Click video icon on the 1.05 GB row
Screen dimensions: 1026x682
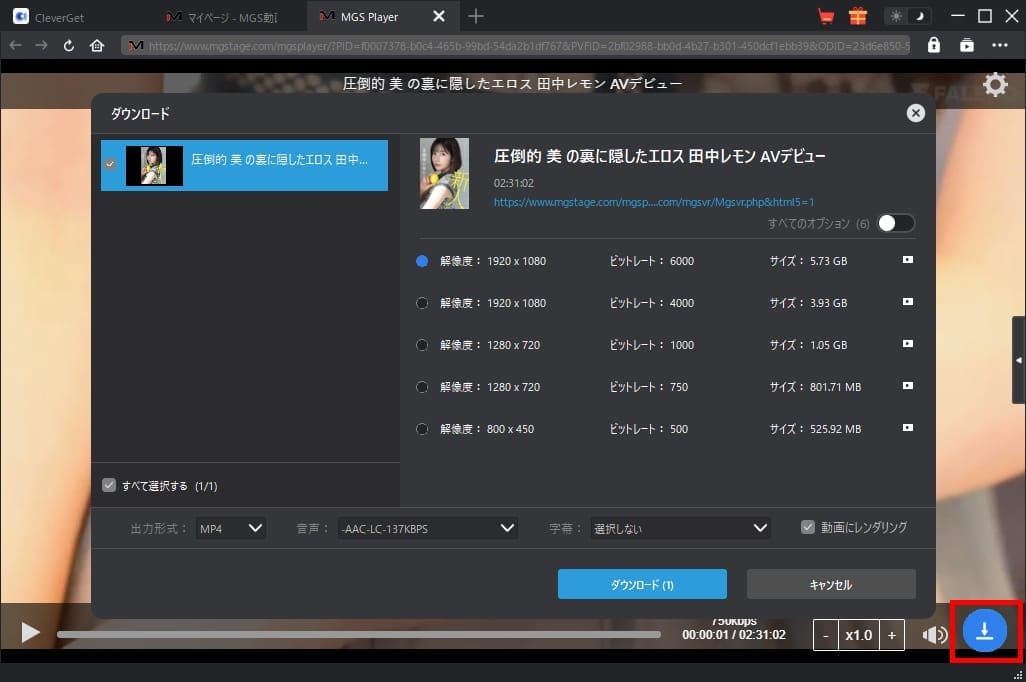[x=908, y=344]
